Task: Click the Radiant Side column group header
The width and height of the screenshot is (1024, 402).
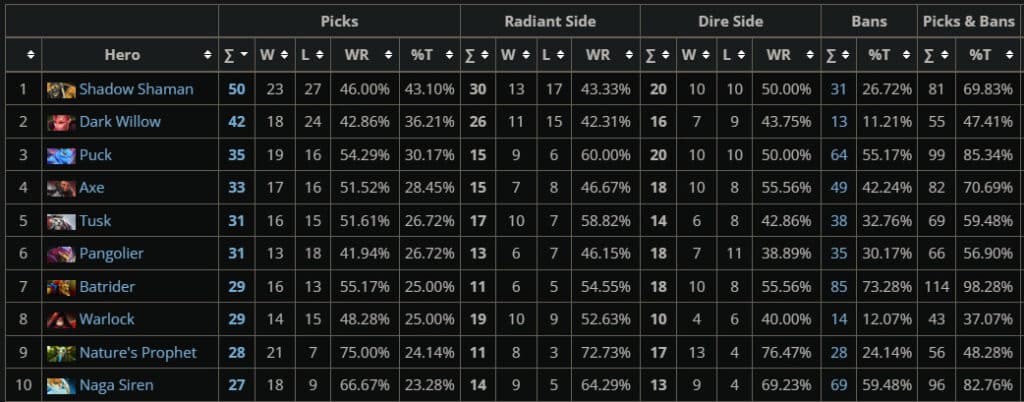Action: (550, 21)
